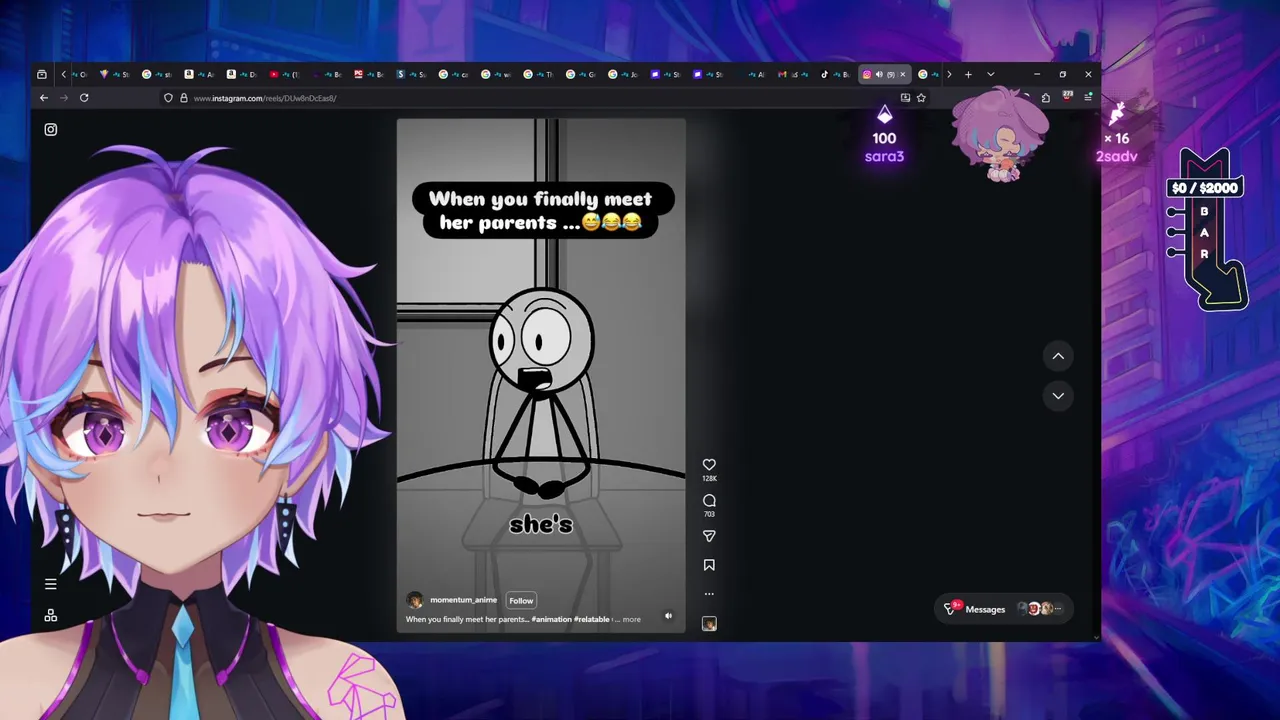Open the comments bubble icon showing 703

click(x=709, y=501)
